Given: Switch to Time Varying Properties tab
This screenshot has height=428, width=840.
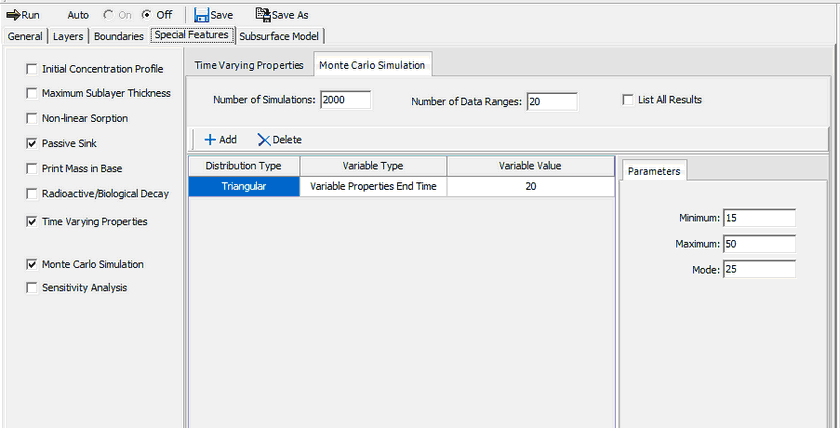Looking at the screenshot, I should tap(249, 66).
